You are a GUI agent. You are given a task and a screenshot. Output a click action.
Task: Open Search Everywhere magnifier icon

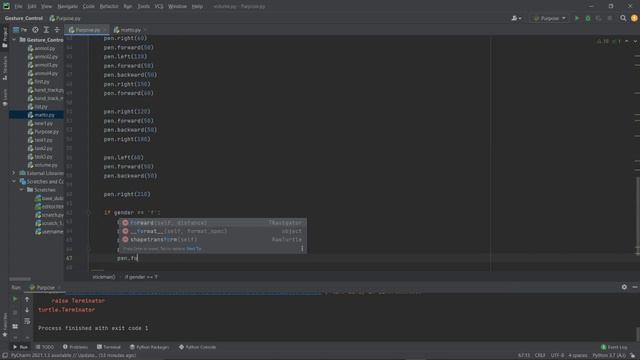623,18
